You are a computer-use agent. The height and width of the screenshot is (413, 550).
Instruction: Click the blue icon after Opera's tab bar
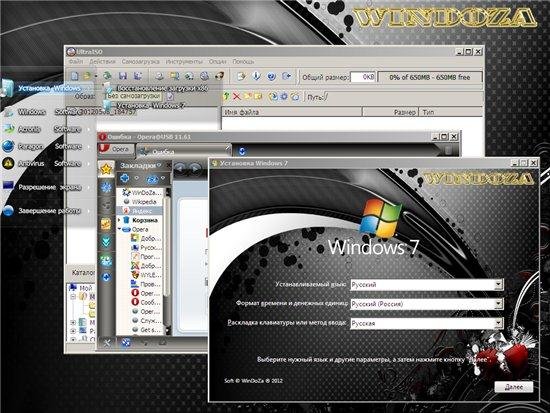click(x=242, y=151)
